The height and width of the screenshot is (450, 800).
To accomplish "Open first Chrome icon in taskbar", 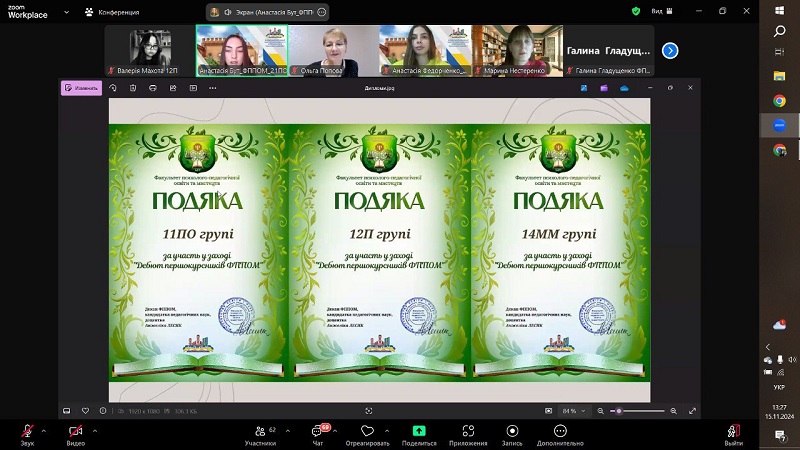I will (x=780, y=101).
